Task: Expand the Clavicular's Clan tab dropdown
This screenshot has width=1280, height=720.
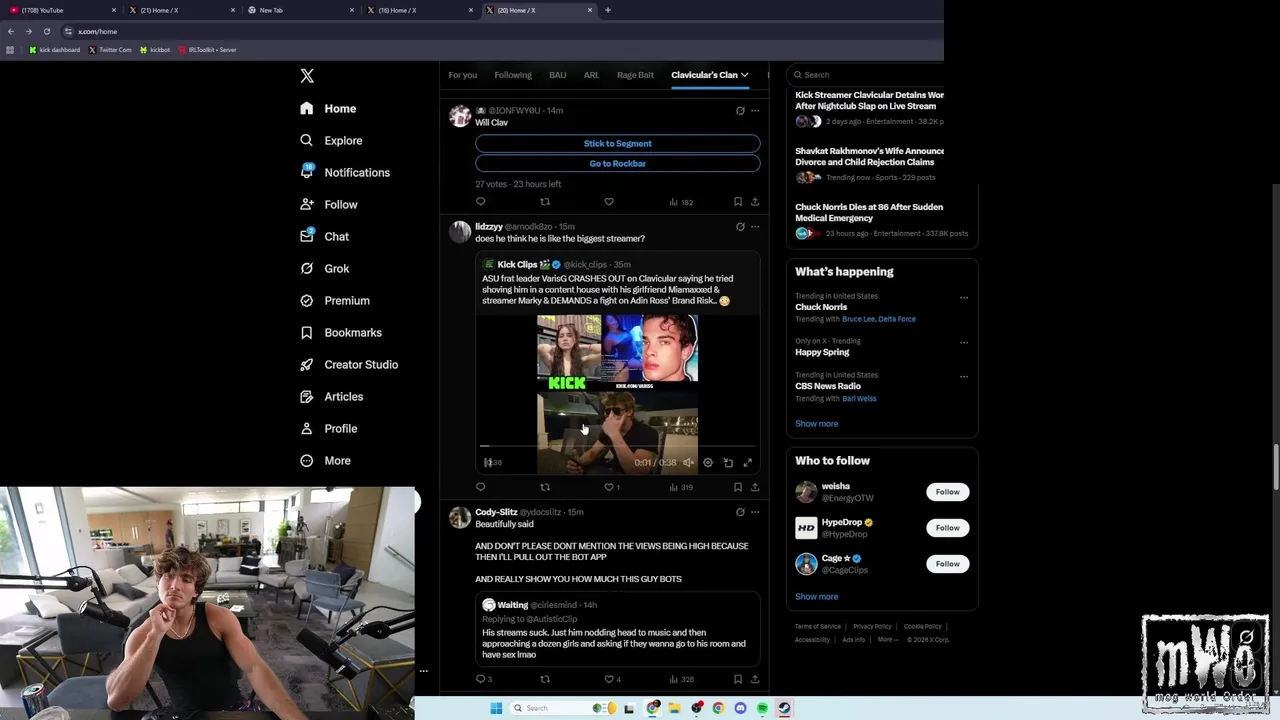Action: point(744,75)
